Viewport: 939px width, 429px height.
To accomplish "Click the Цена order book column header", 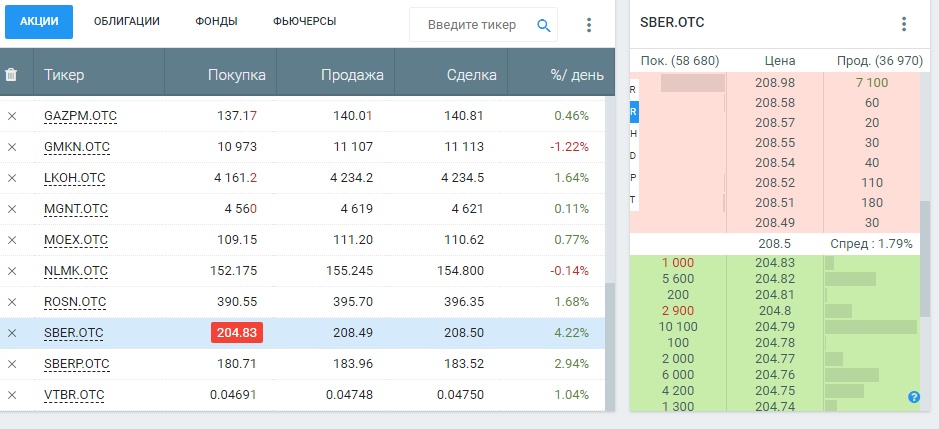I will (x=780, y=61).
